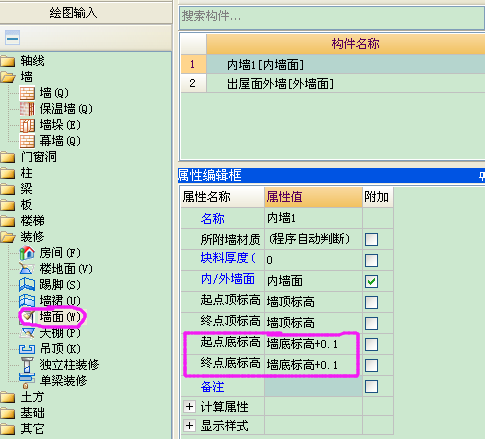Expand the 门窗洞 folder
Viewport: 485px width, 439px height.
[x=8, y=157]
